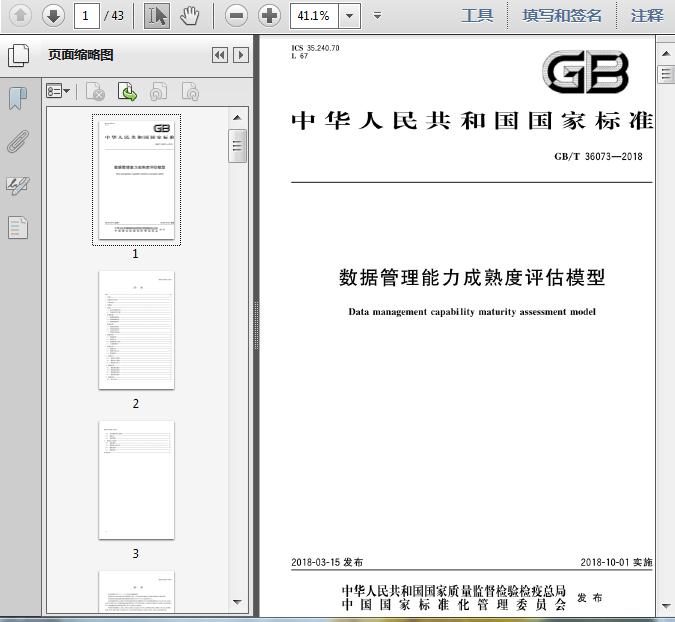Select the partially visible page 4 thumbnail
The height and width of the screenshot is (622, 675).
click(136, 591)
